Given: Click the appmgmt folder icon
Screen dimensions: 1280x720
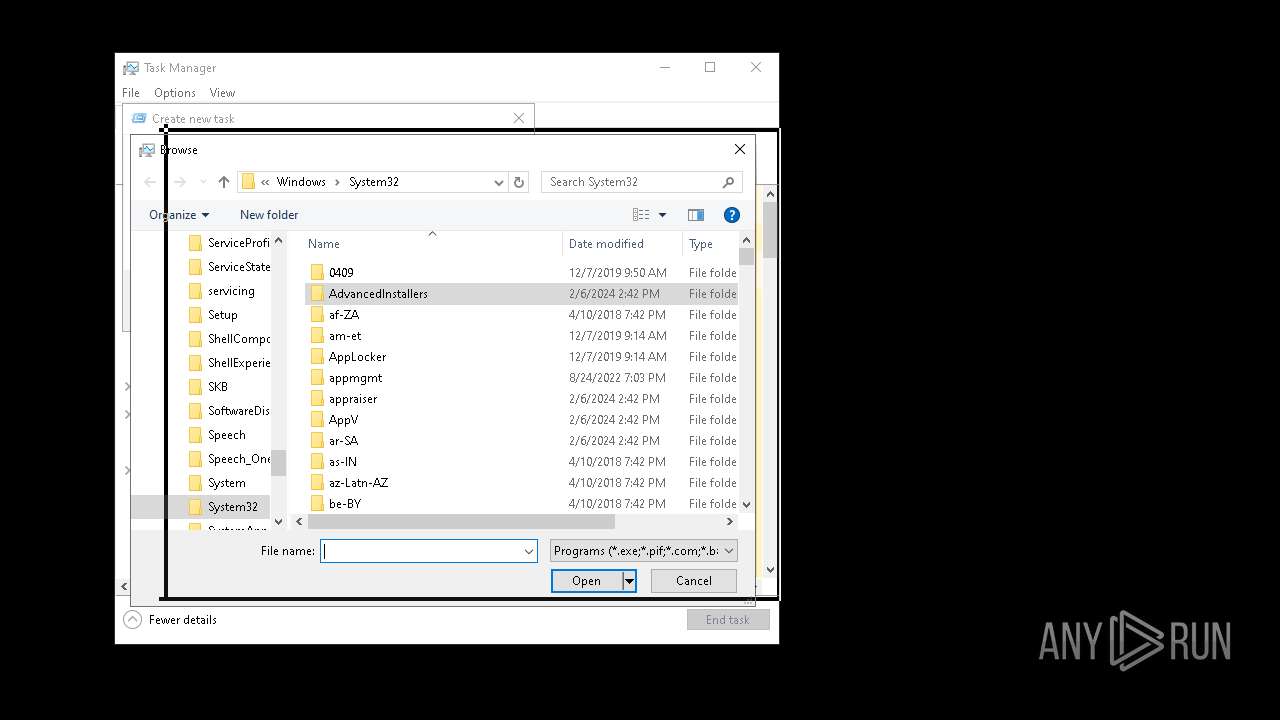Looking at the screenshot, I should pos(317,378).
